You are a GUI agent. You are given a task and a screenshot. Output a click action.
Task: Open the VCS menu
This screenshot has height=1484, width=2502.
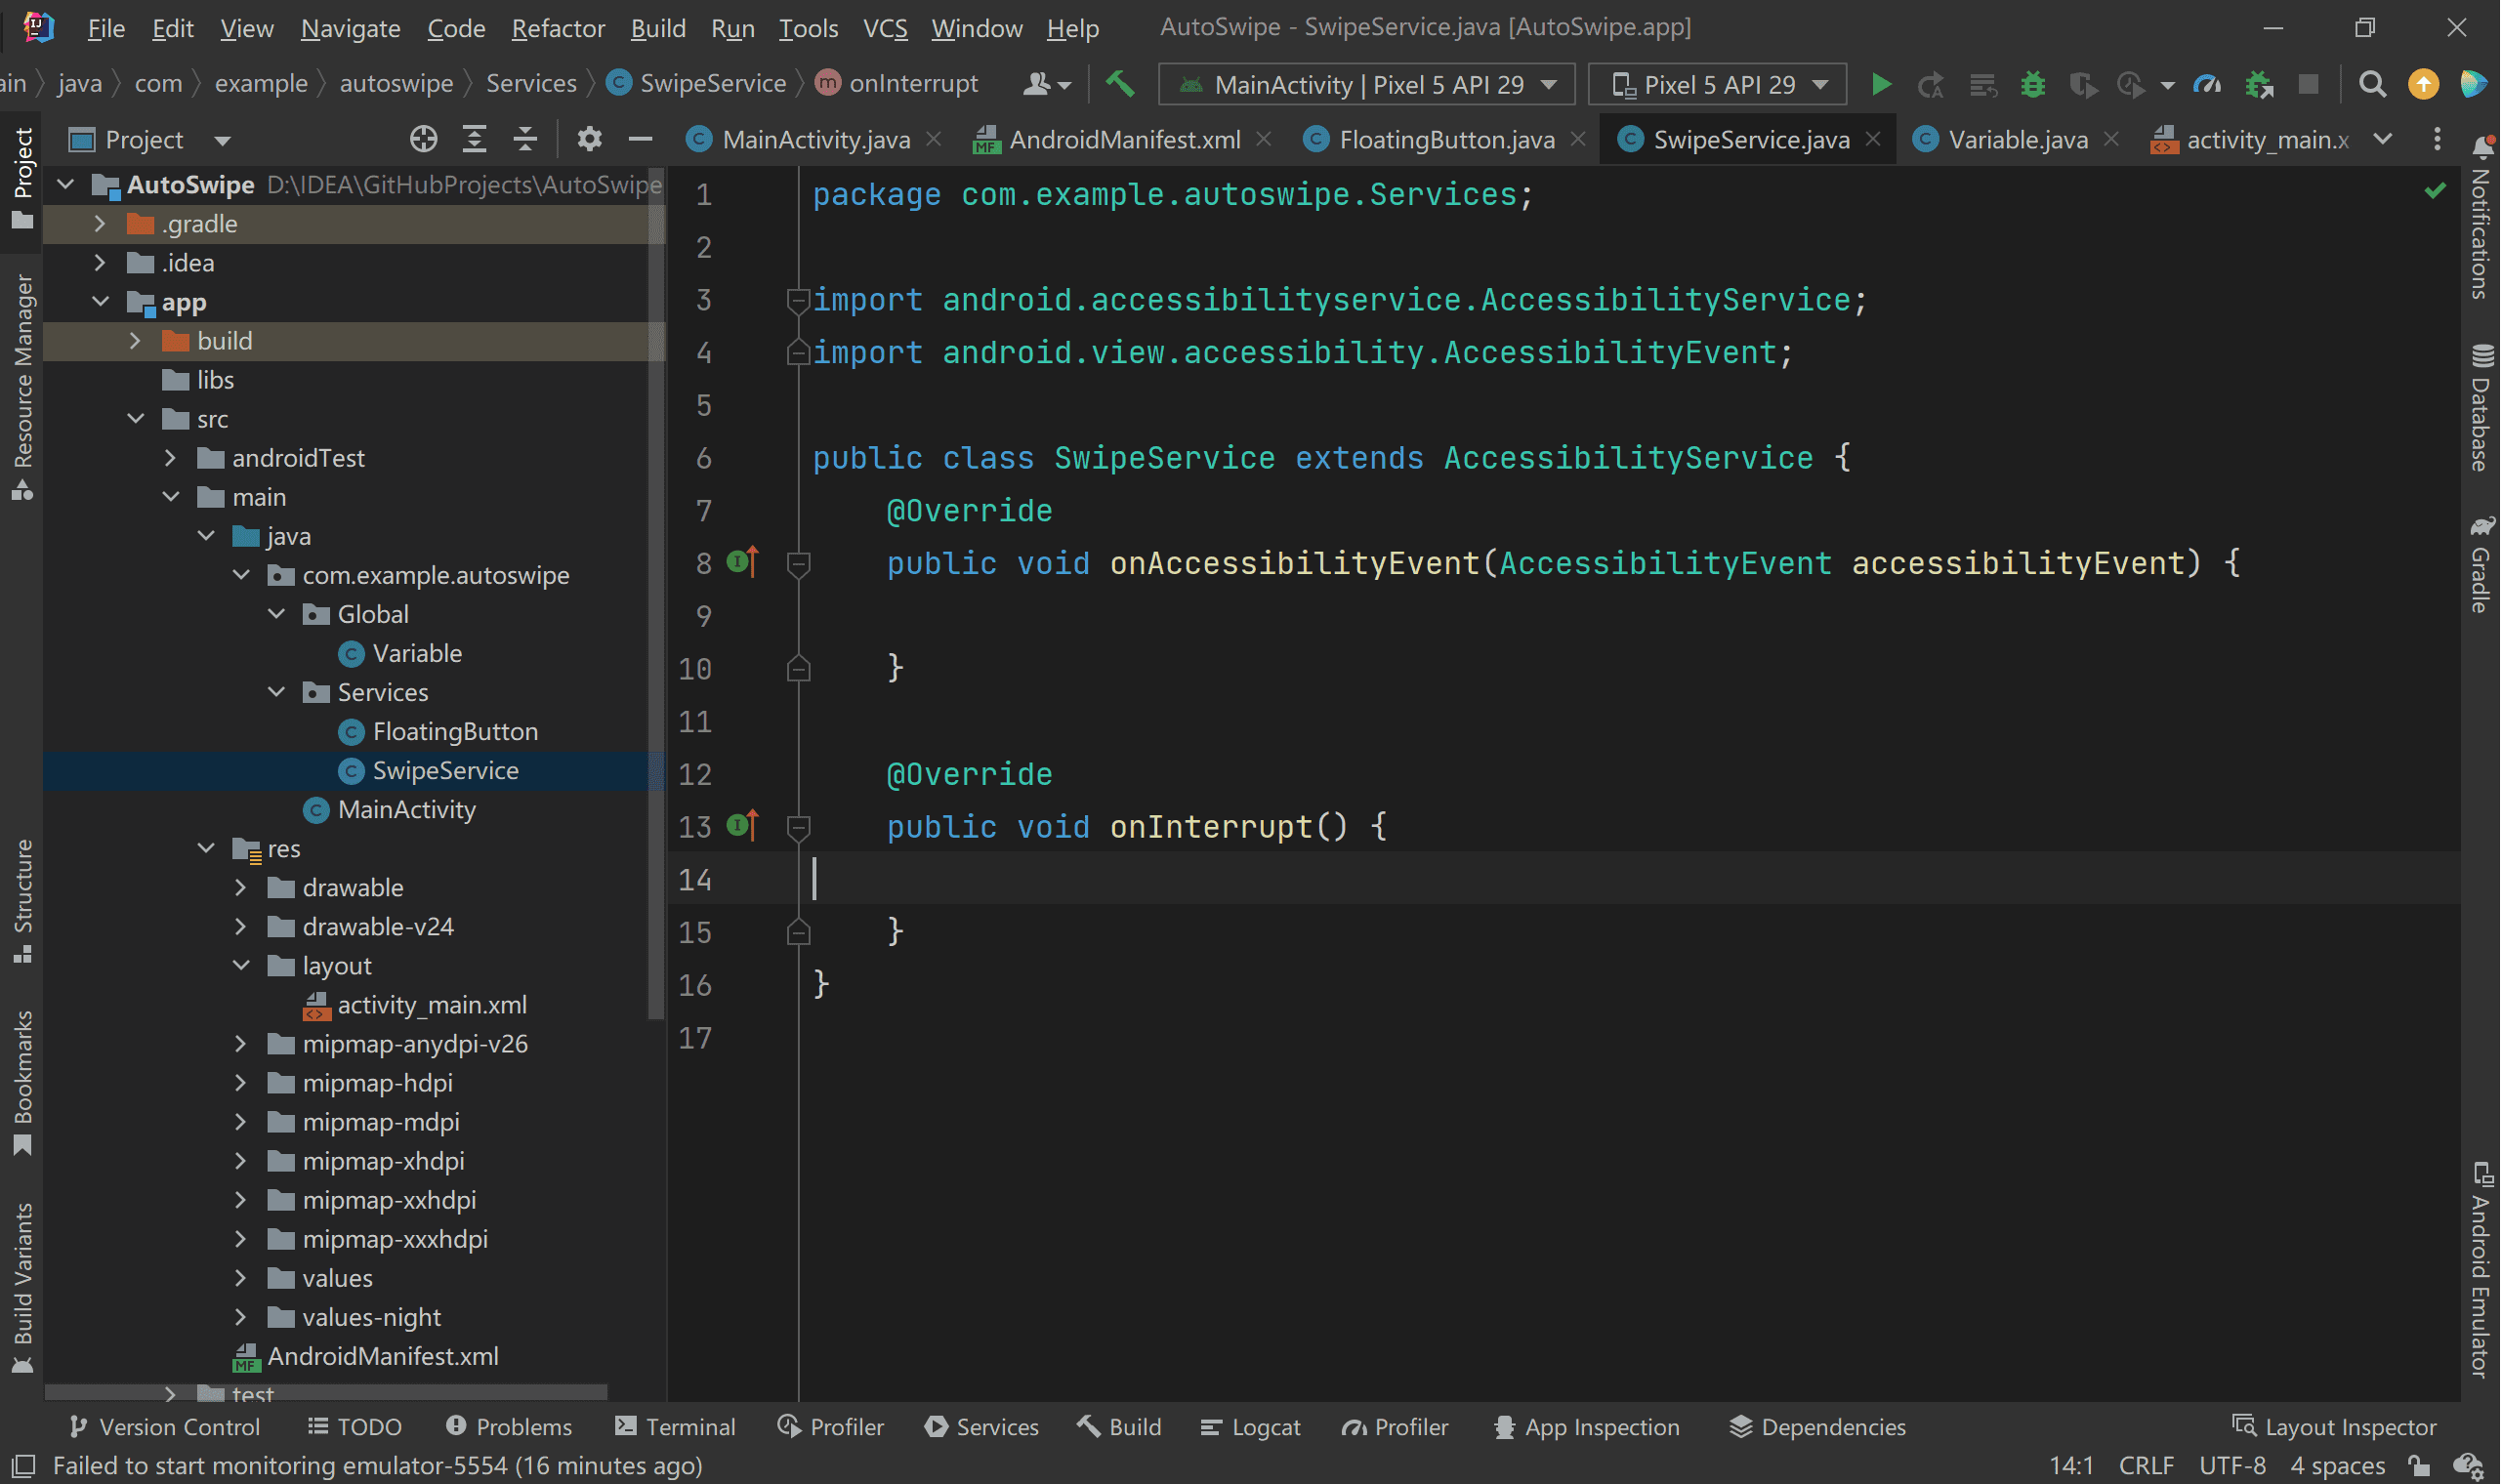[886, 28]
